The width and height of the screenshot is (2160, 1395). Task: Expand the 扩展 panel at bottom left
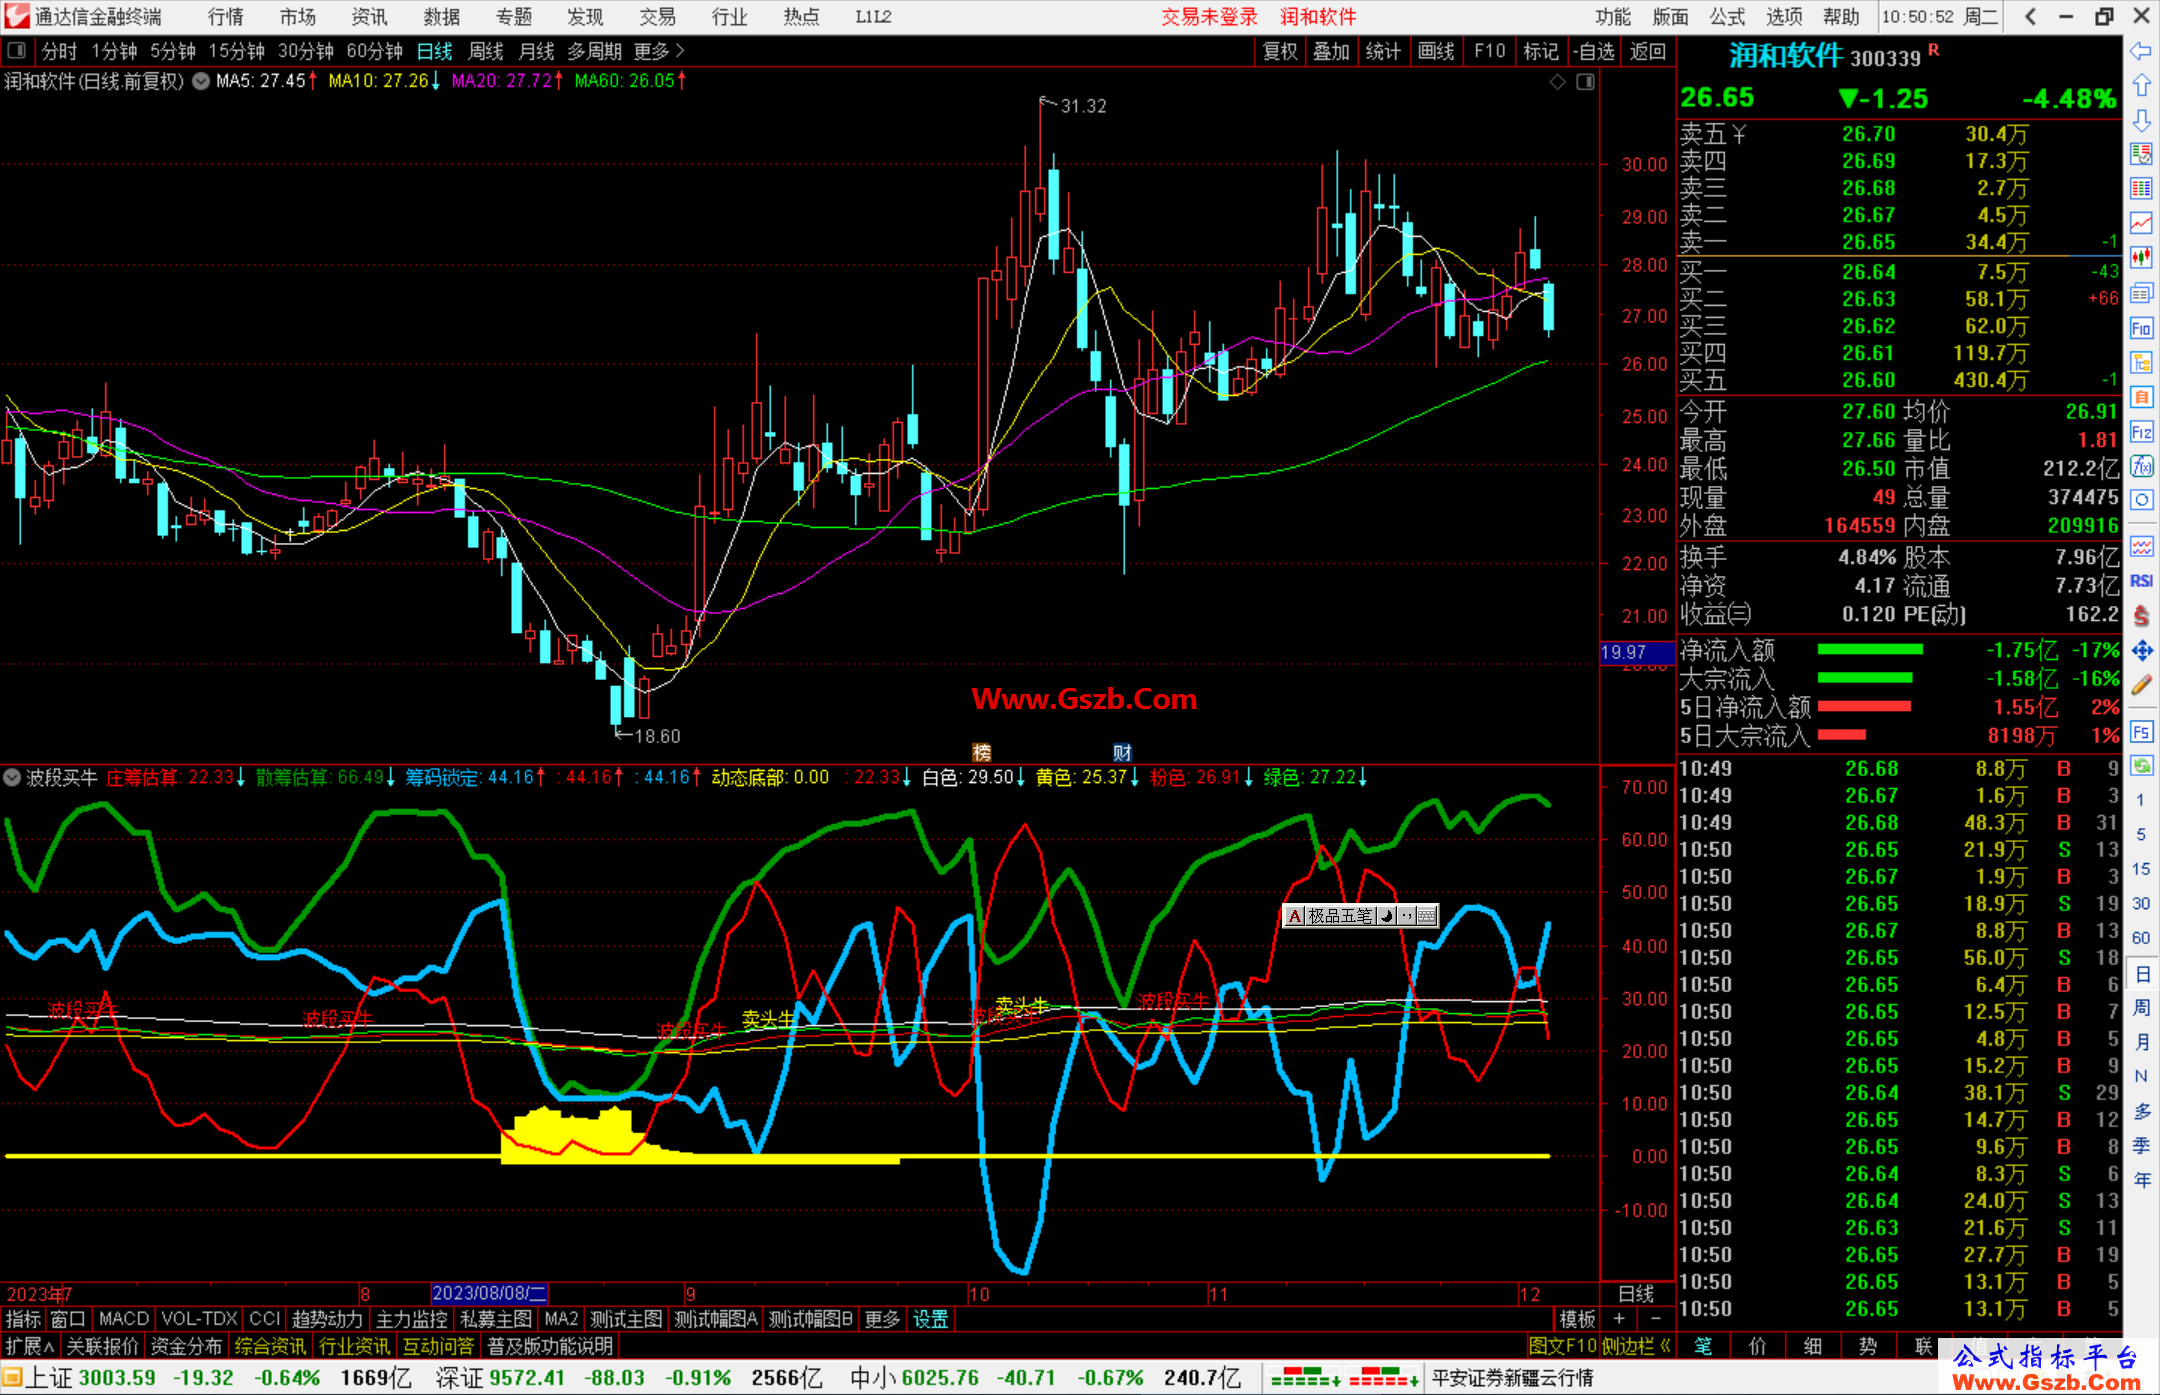coord(30,1346)
